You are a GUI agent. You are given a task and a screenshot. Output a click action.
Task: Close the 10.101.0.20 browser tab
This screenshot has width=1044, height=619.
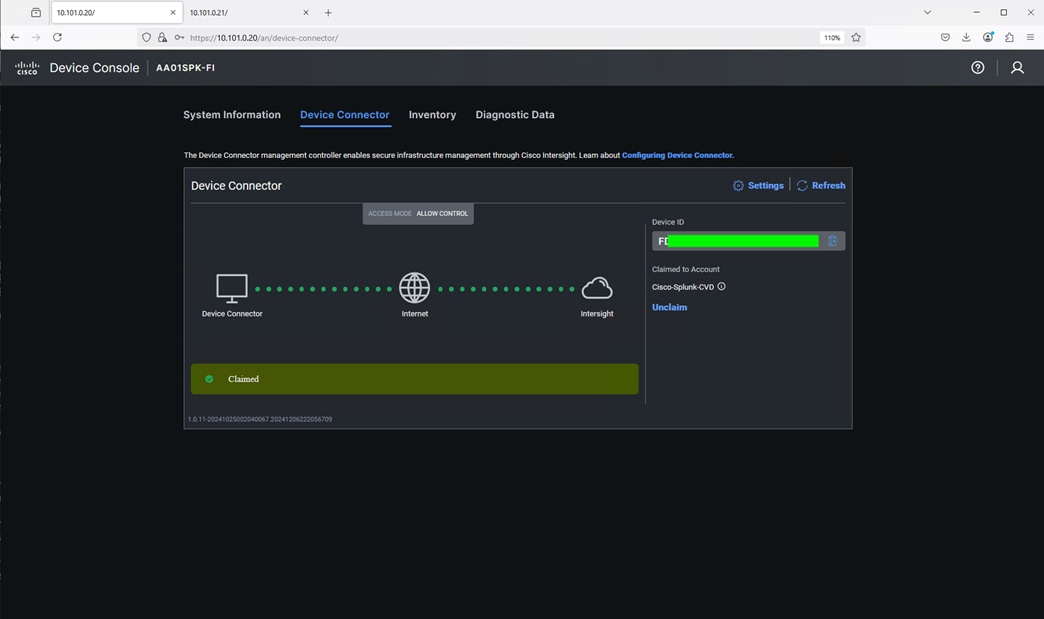click(x=172, y=13)
